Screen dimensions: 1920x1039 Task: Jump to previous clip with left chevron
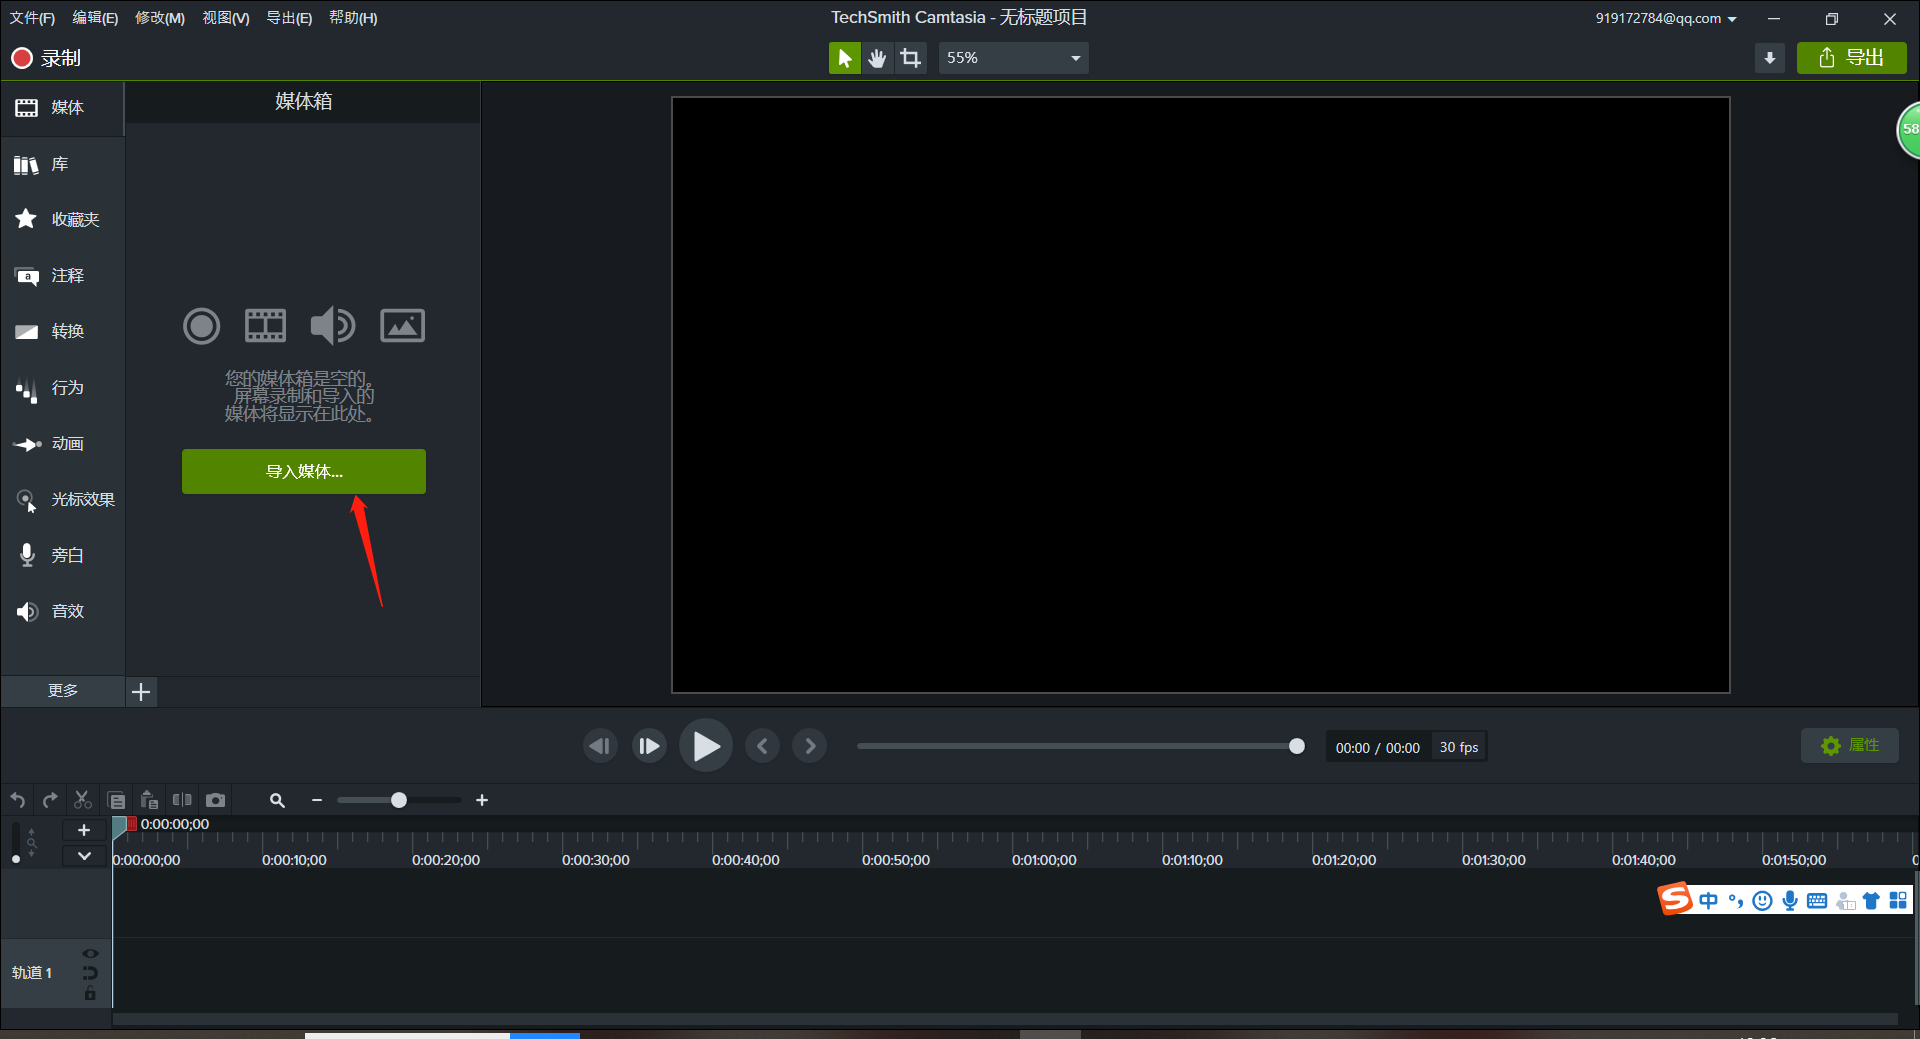[x=762, y=746]
